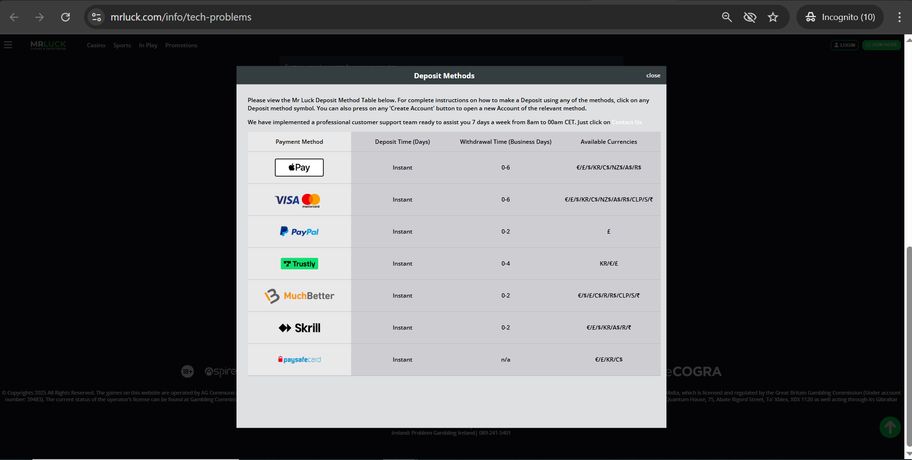Click the Payment Method column header
Screen dimensions: 912x460
299,142
